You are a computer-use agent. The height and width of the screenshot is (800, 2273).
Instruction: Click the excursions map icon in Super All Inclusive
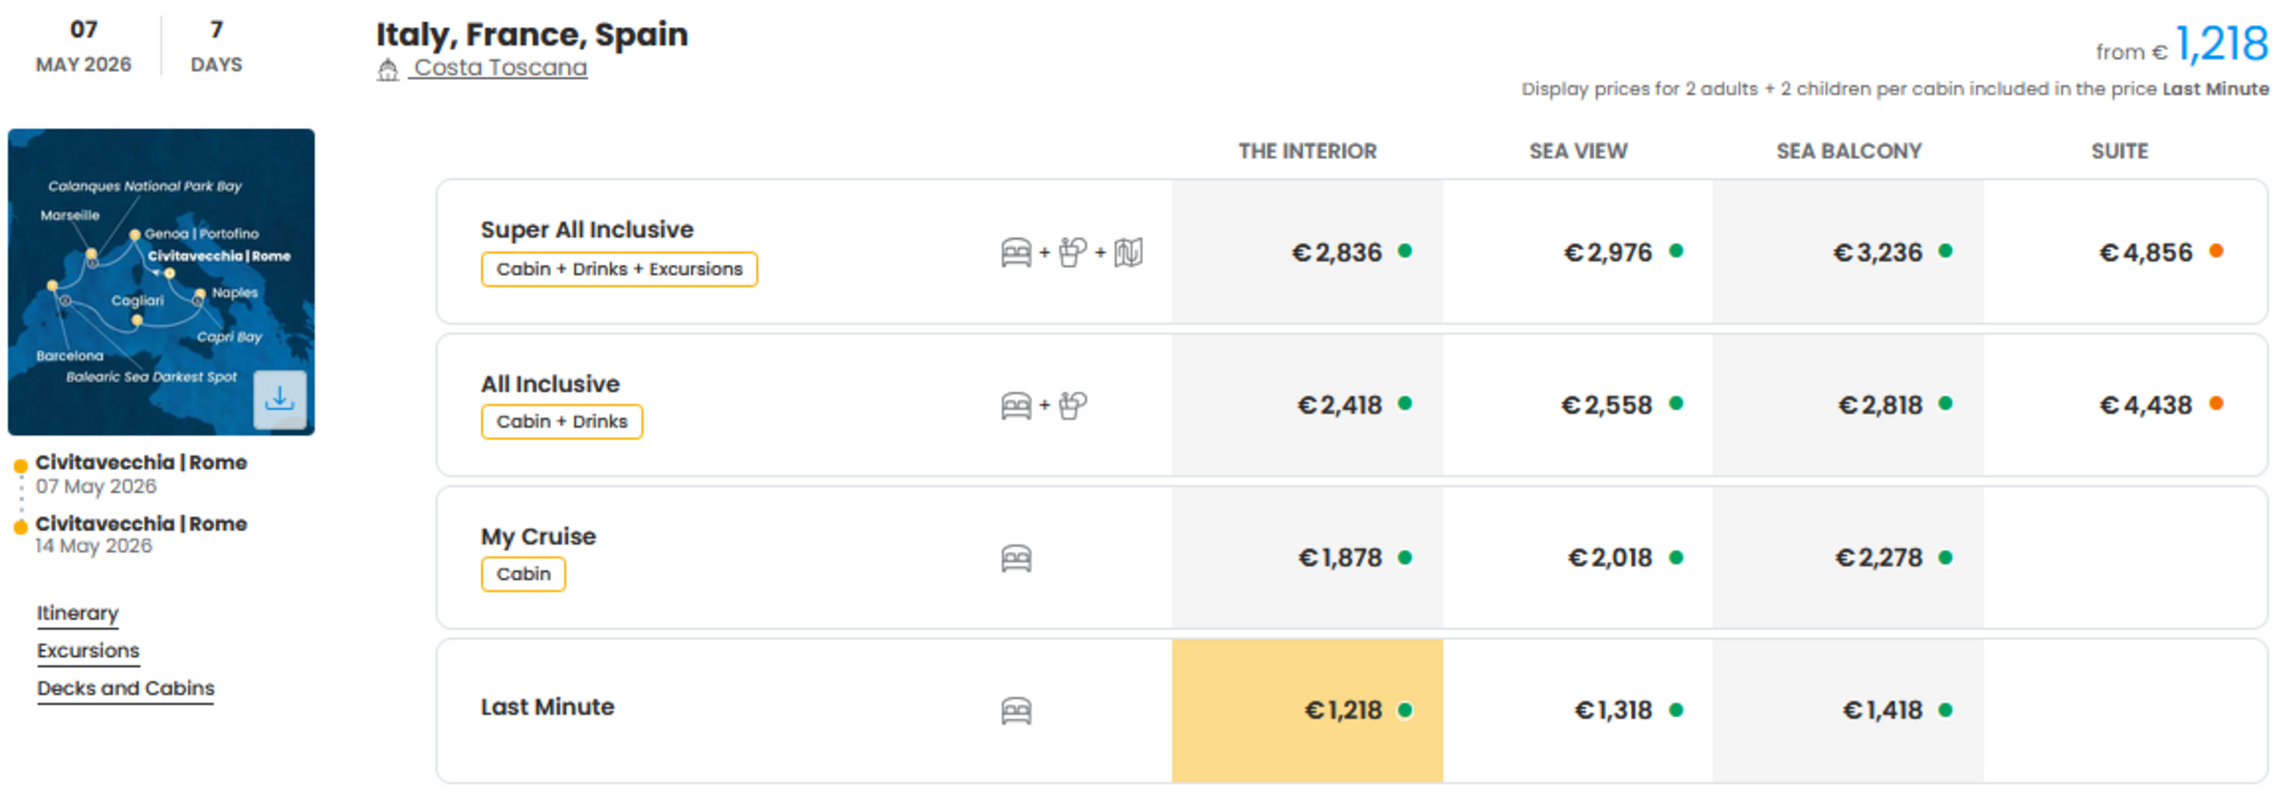(x=1128, y=252)
